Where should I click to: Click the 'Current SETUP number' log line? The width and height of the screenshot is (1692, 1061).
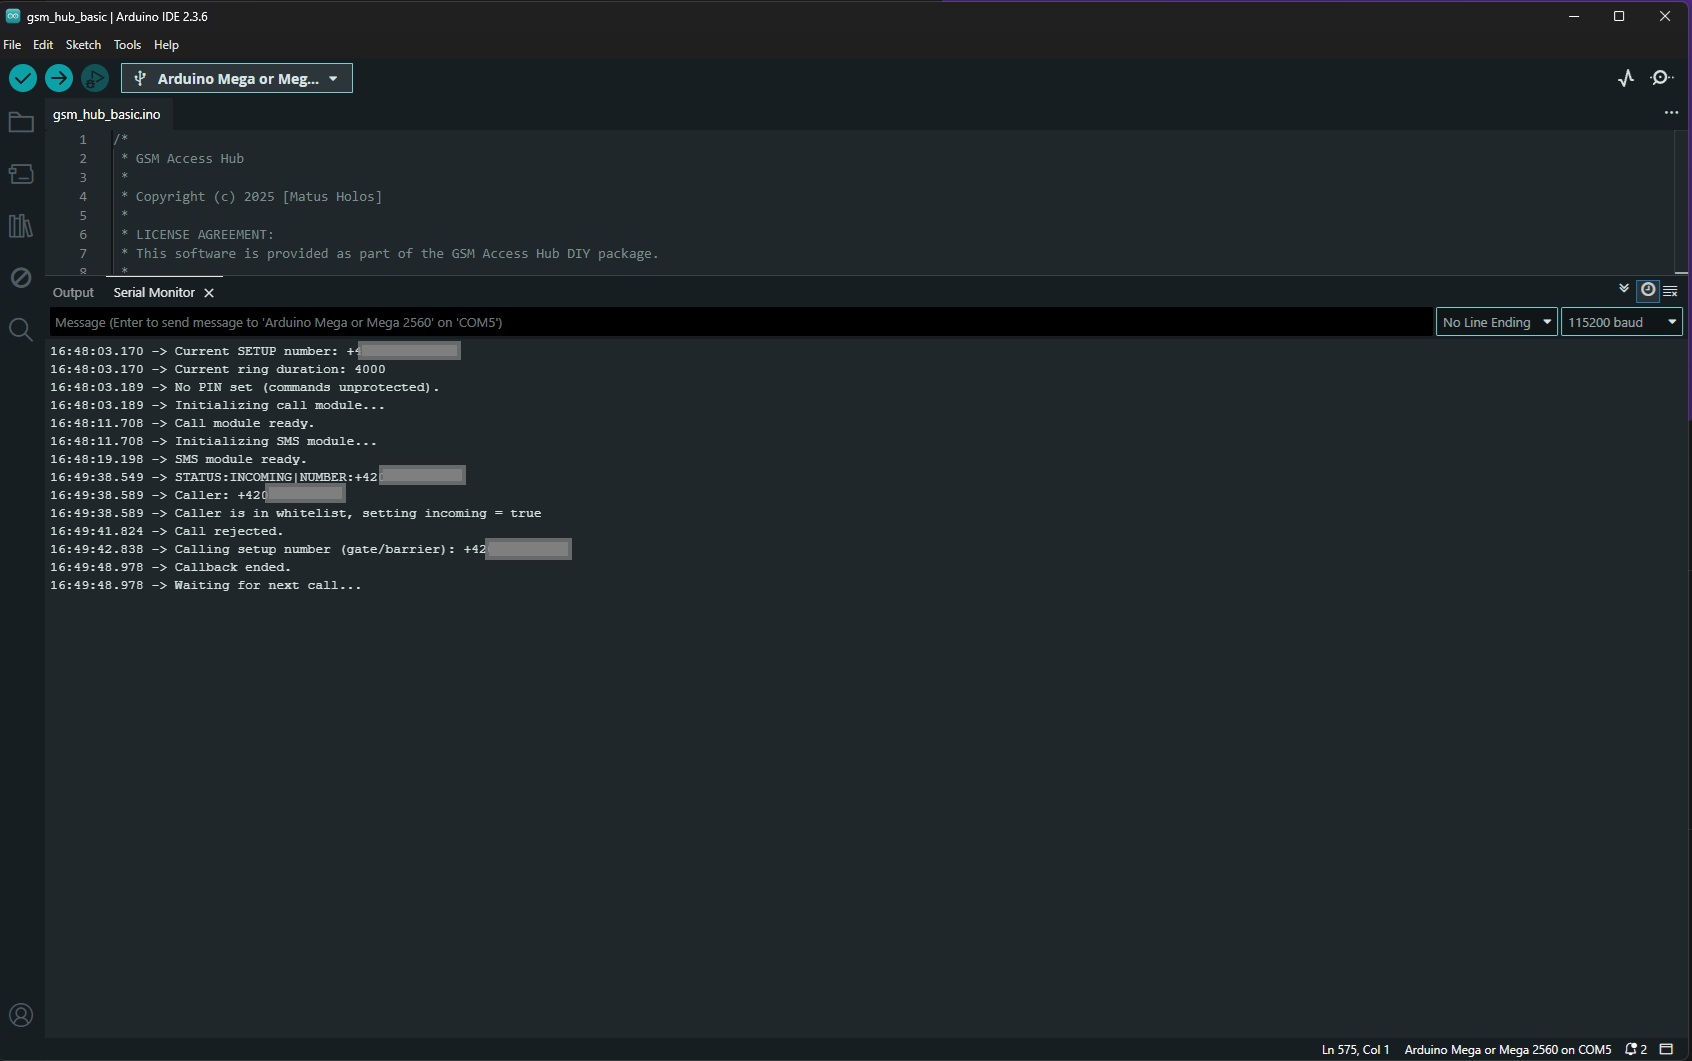pyautogui.click(x=255, y=351)
